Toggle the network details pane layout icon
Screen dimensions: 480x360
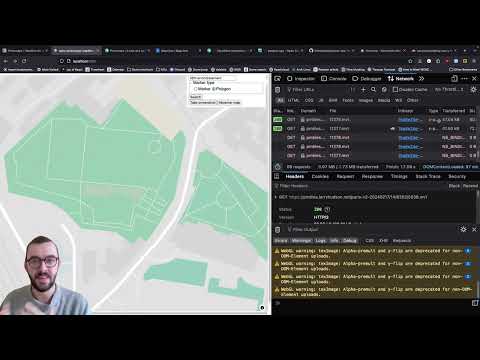[x=276, y=176]
